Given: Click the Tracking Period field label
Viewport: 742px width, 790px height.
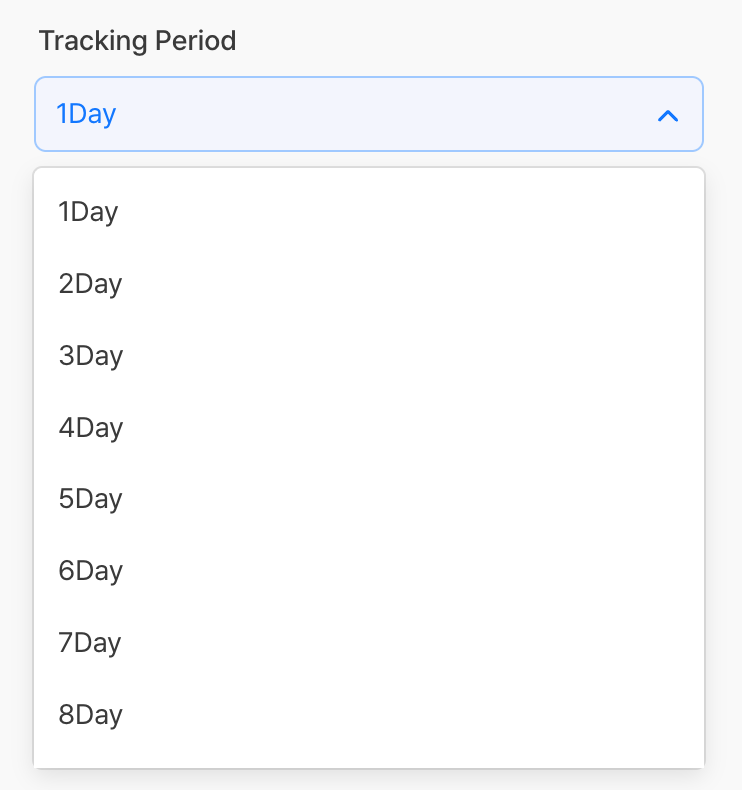Looking at the screenshot, I should 137,41.
